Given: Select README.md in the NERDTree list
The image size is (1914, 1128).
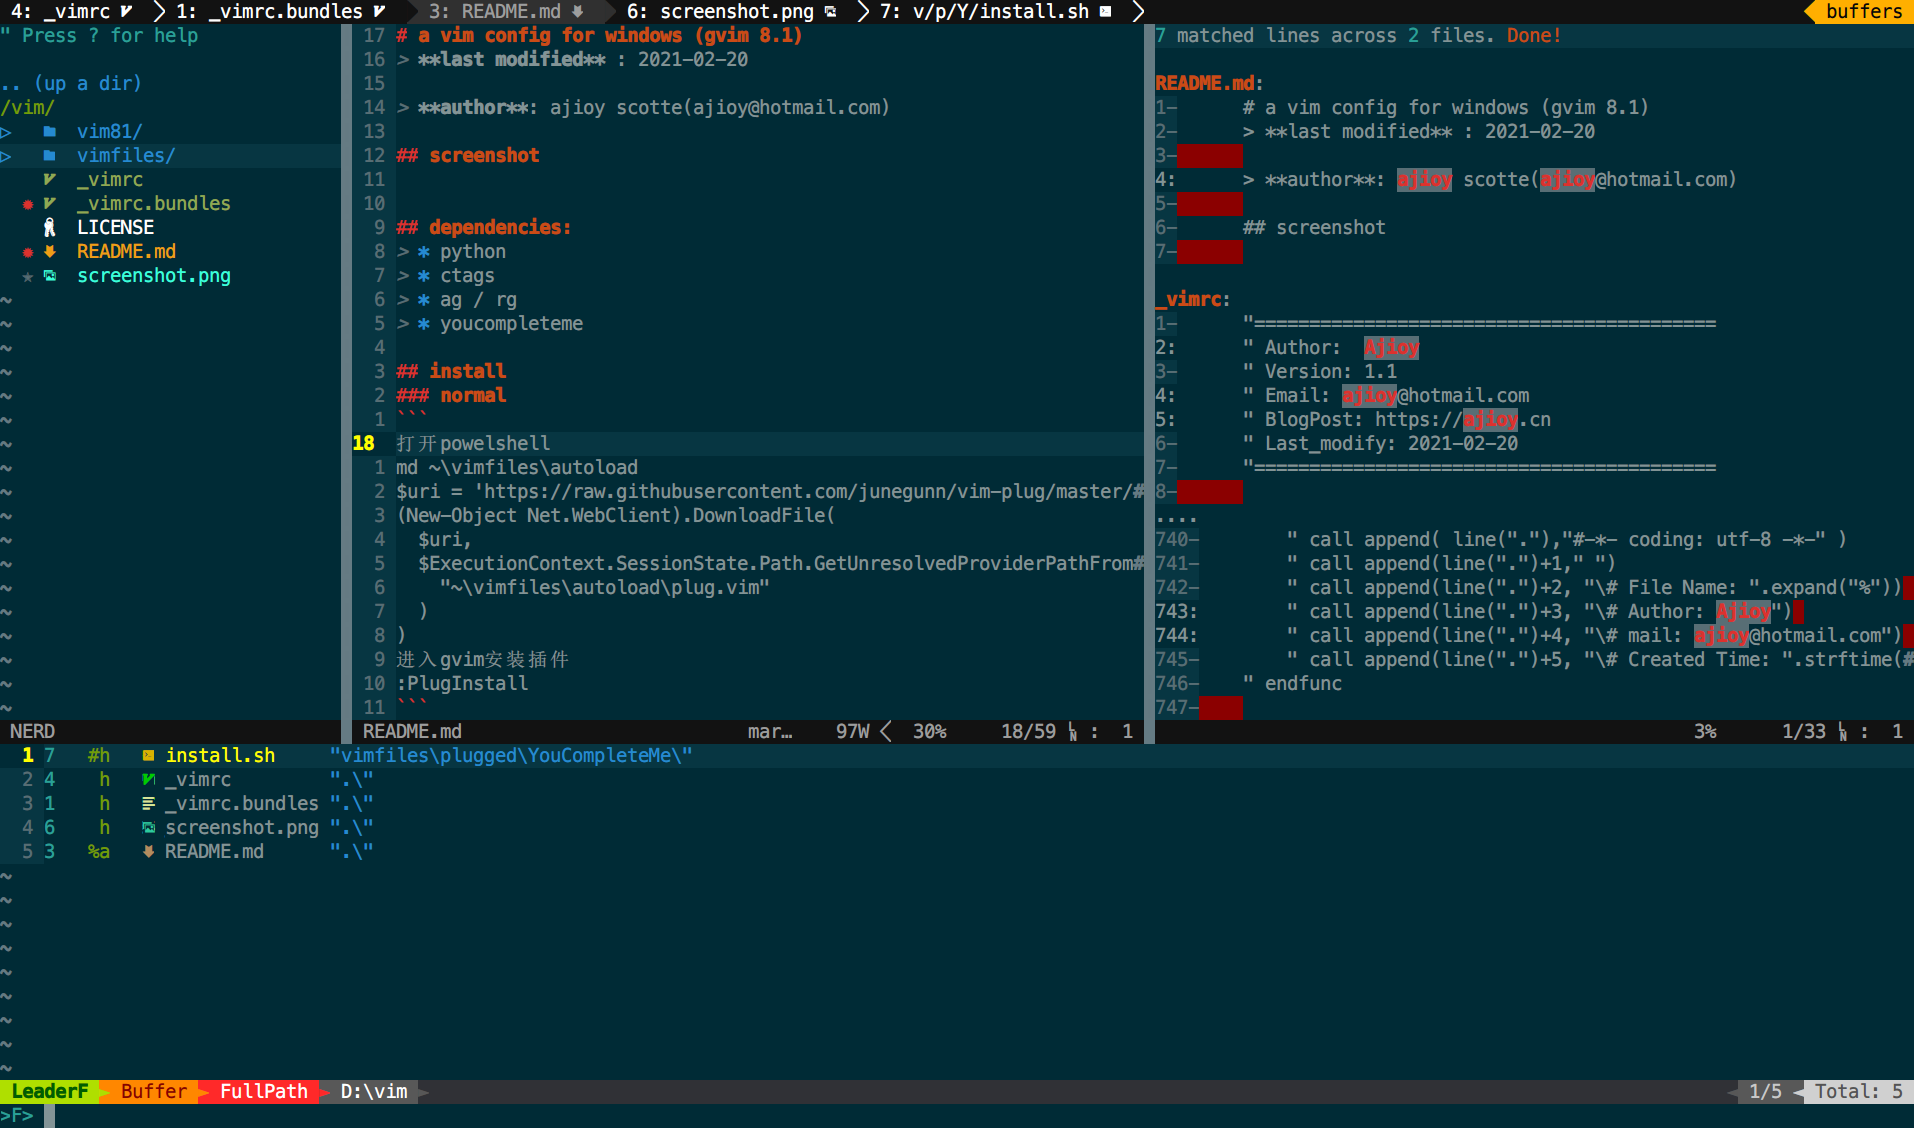Looking at the screenshot, I should (x=126, y=252).
